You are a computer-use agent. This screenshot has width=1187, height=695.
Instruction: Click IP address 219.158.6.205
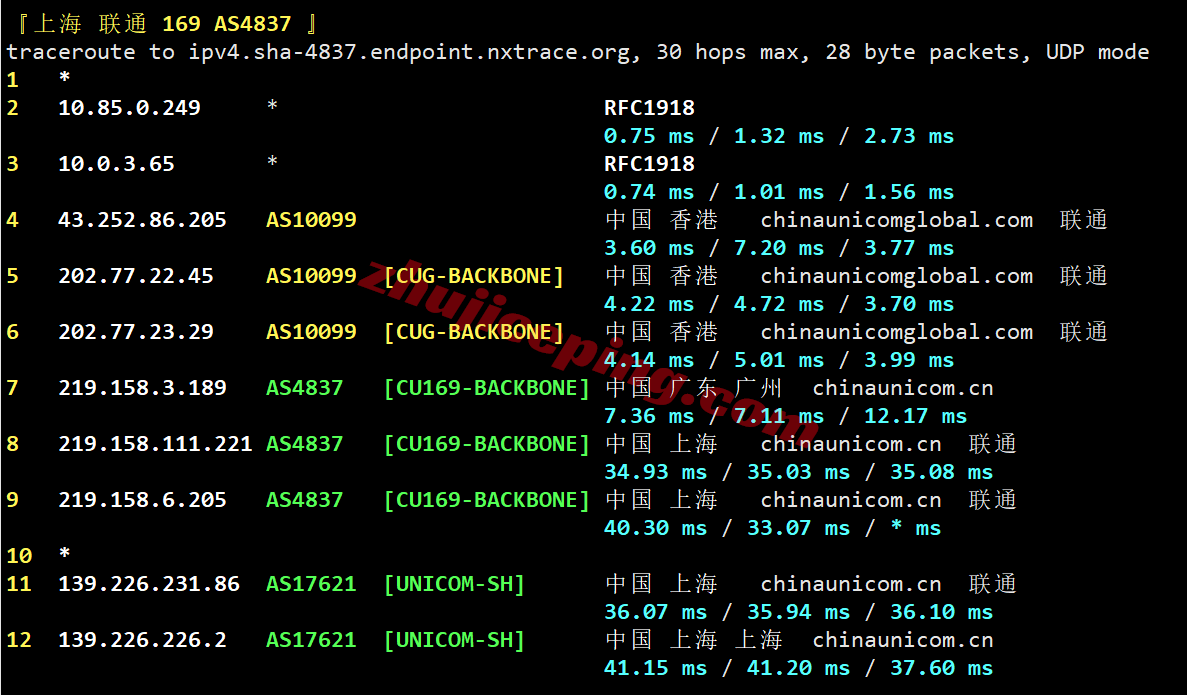[142, 500]
